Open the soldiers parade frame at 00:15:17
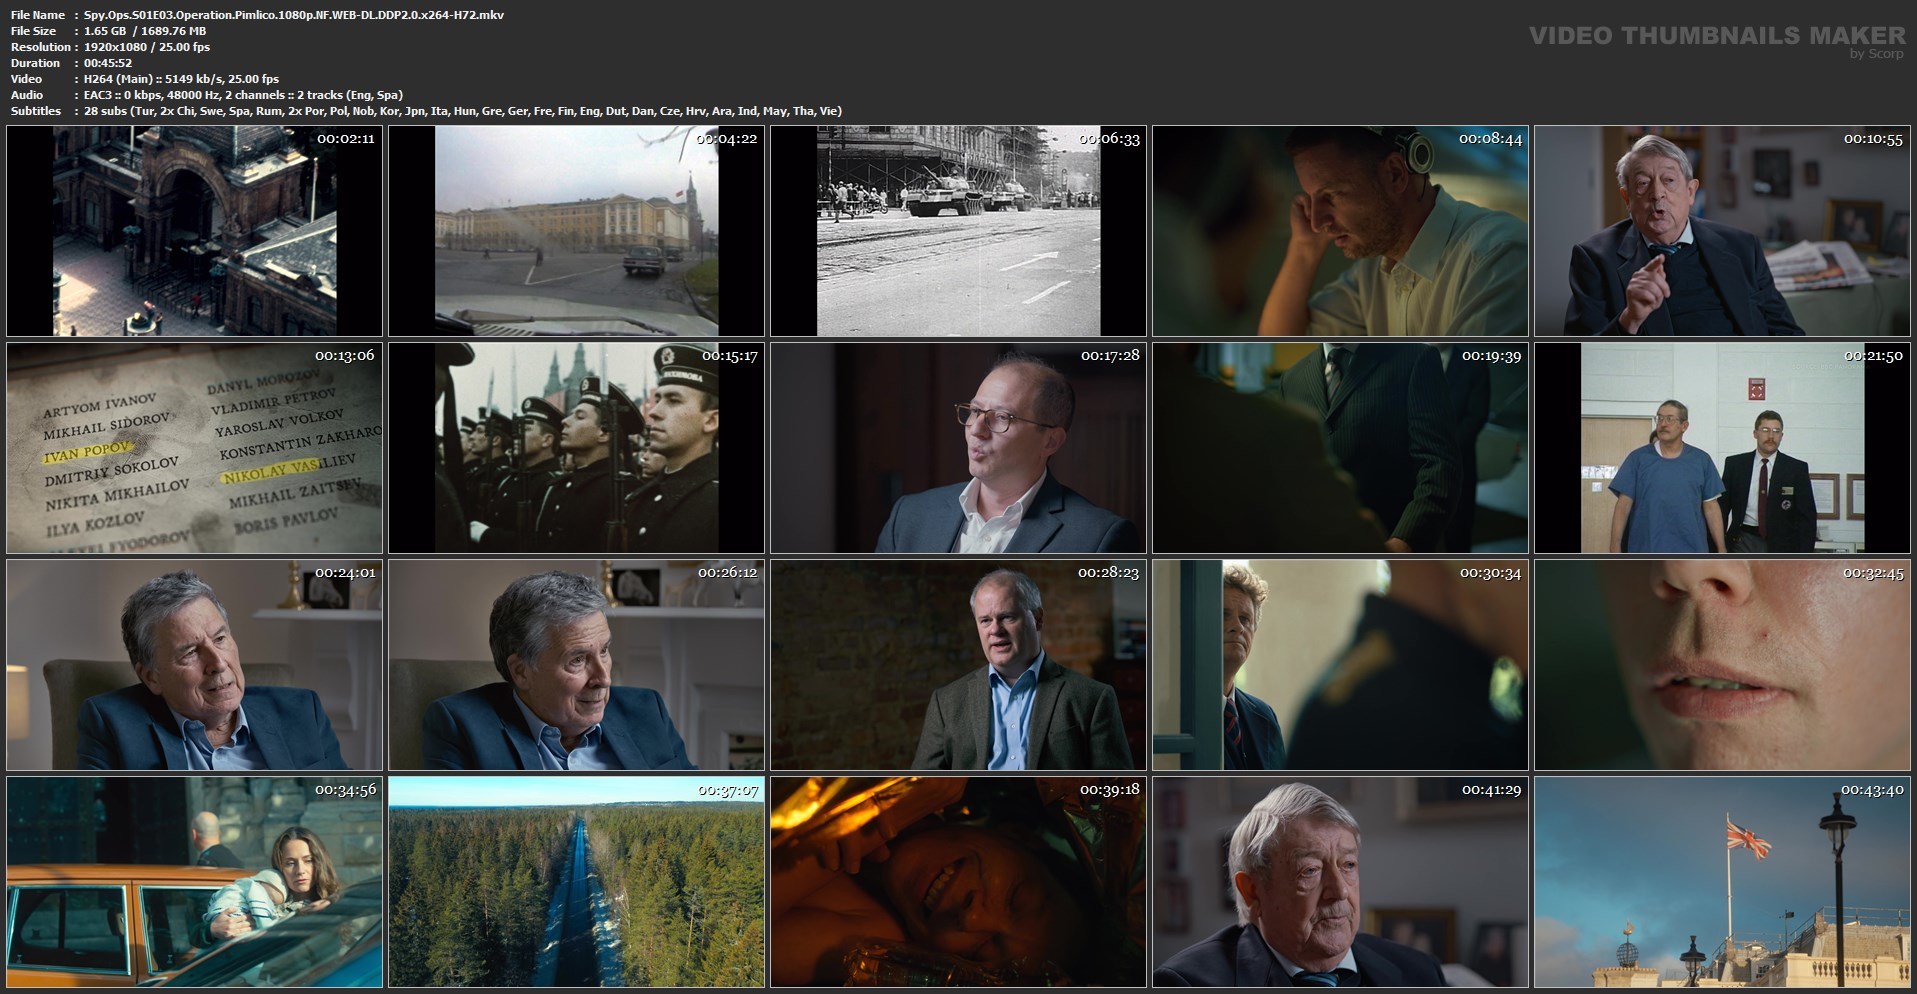This screenshot has width=1917, height=994. 576,448
